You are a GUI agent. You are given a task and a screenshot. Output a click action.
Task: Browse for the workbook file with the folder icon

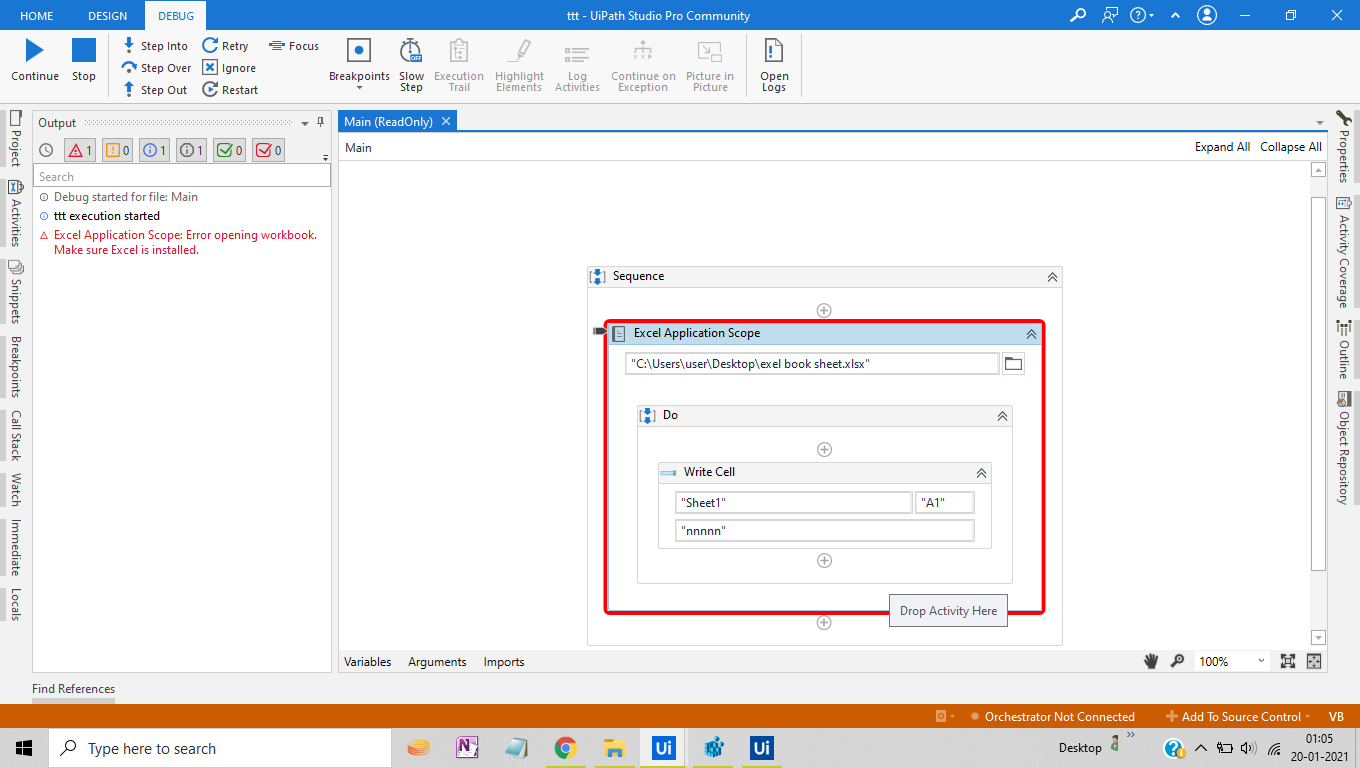1014,364
